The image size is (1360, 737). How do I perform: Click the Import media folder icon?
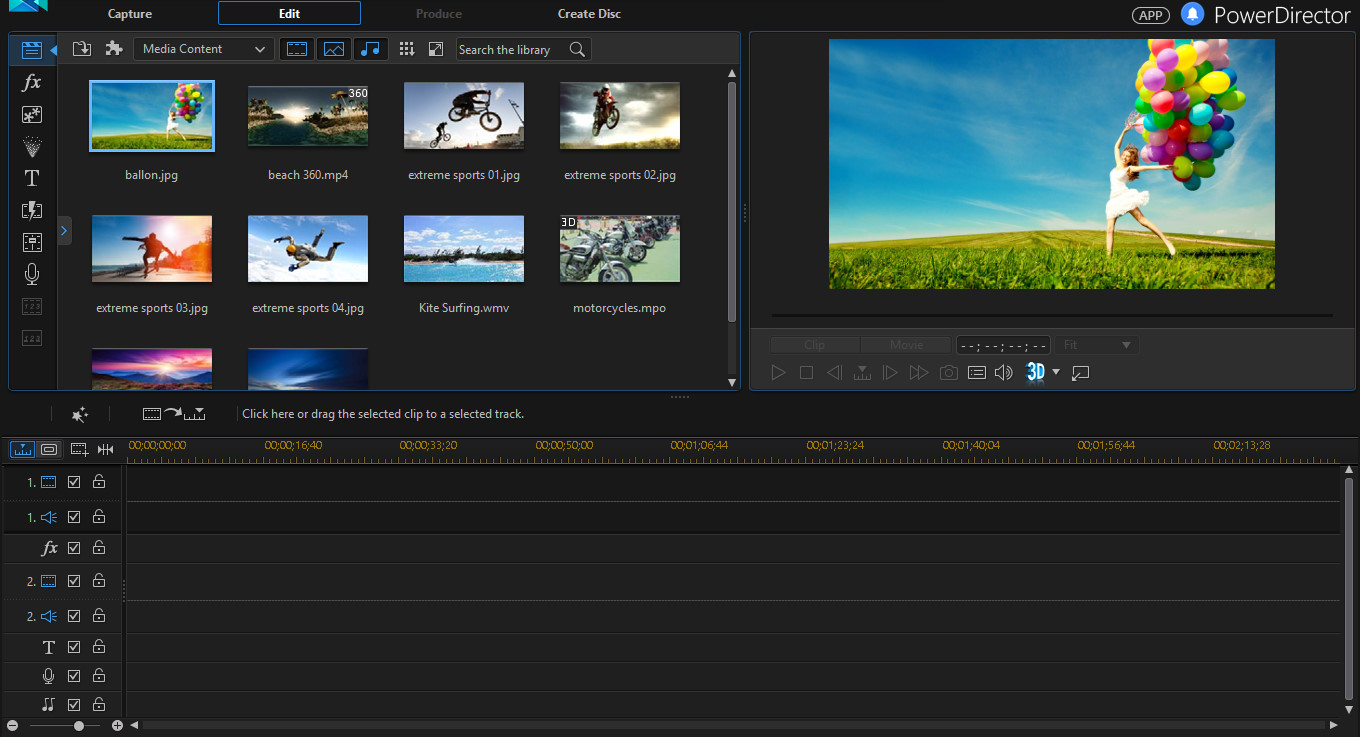click(82, 49)
